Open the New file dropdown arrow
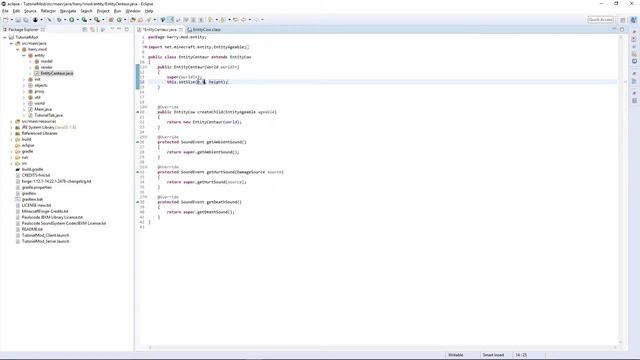 [x=11, y=20]
